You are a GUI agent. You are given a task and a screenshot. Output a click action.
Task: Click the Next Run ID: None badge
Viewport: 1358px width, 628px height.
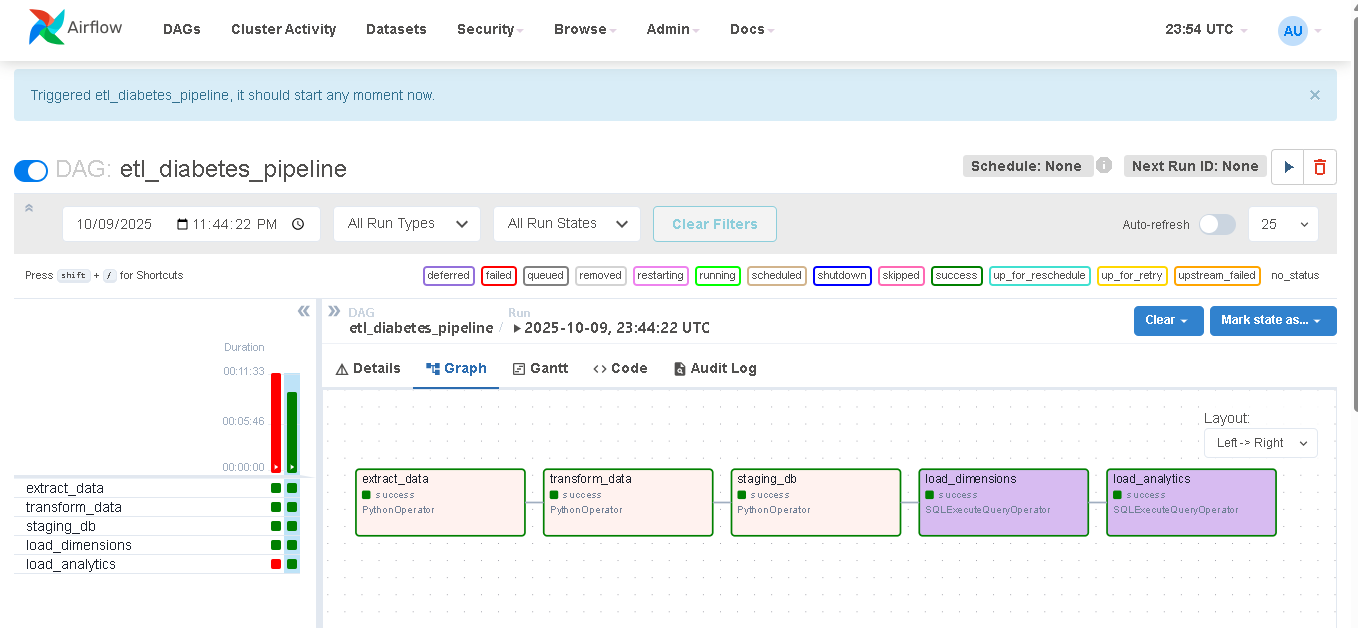tap(1195, 166)
